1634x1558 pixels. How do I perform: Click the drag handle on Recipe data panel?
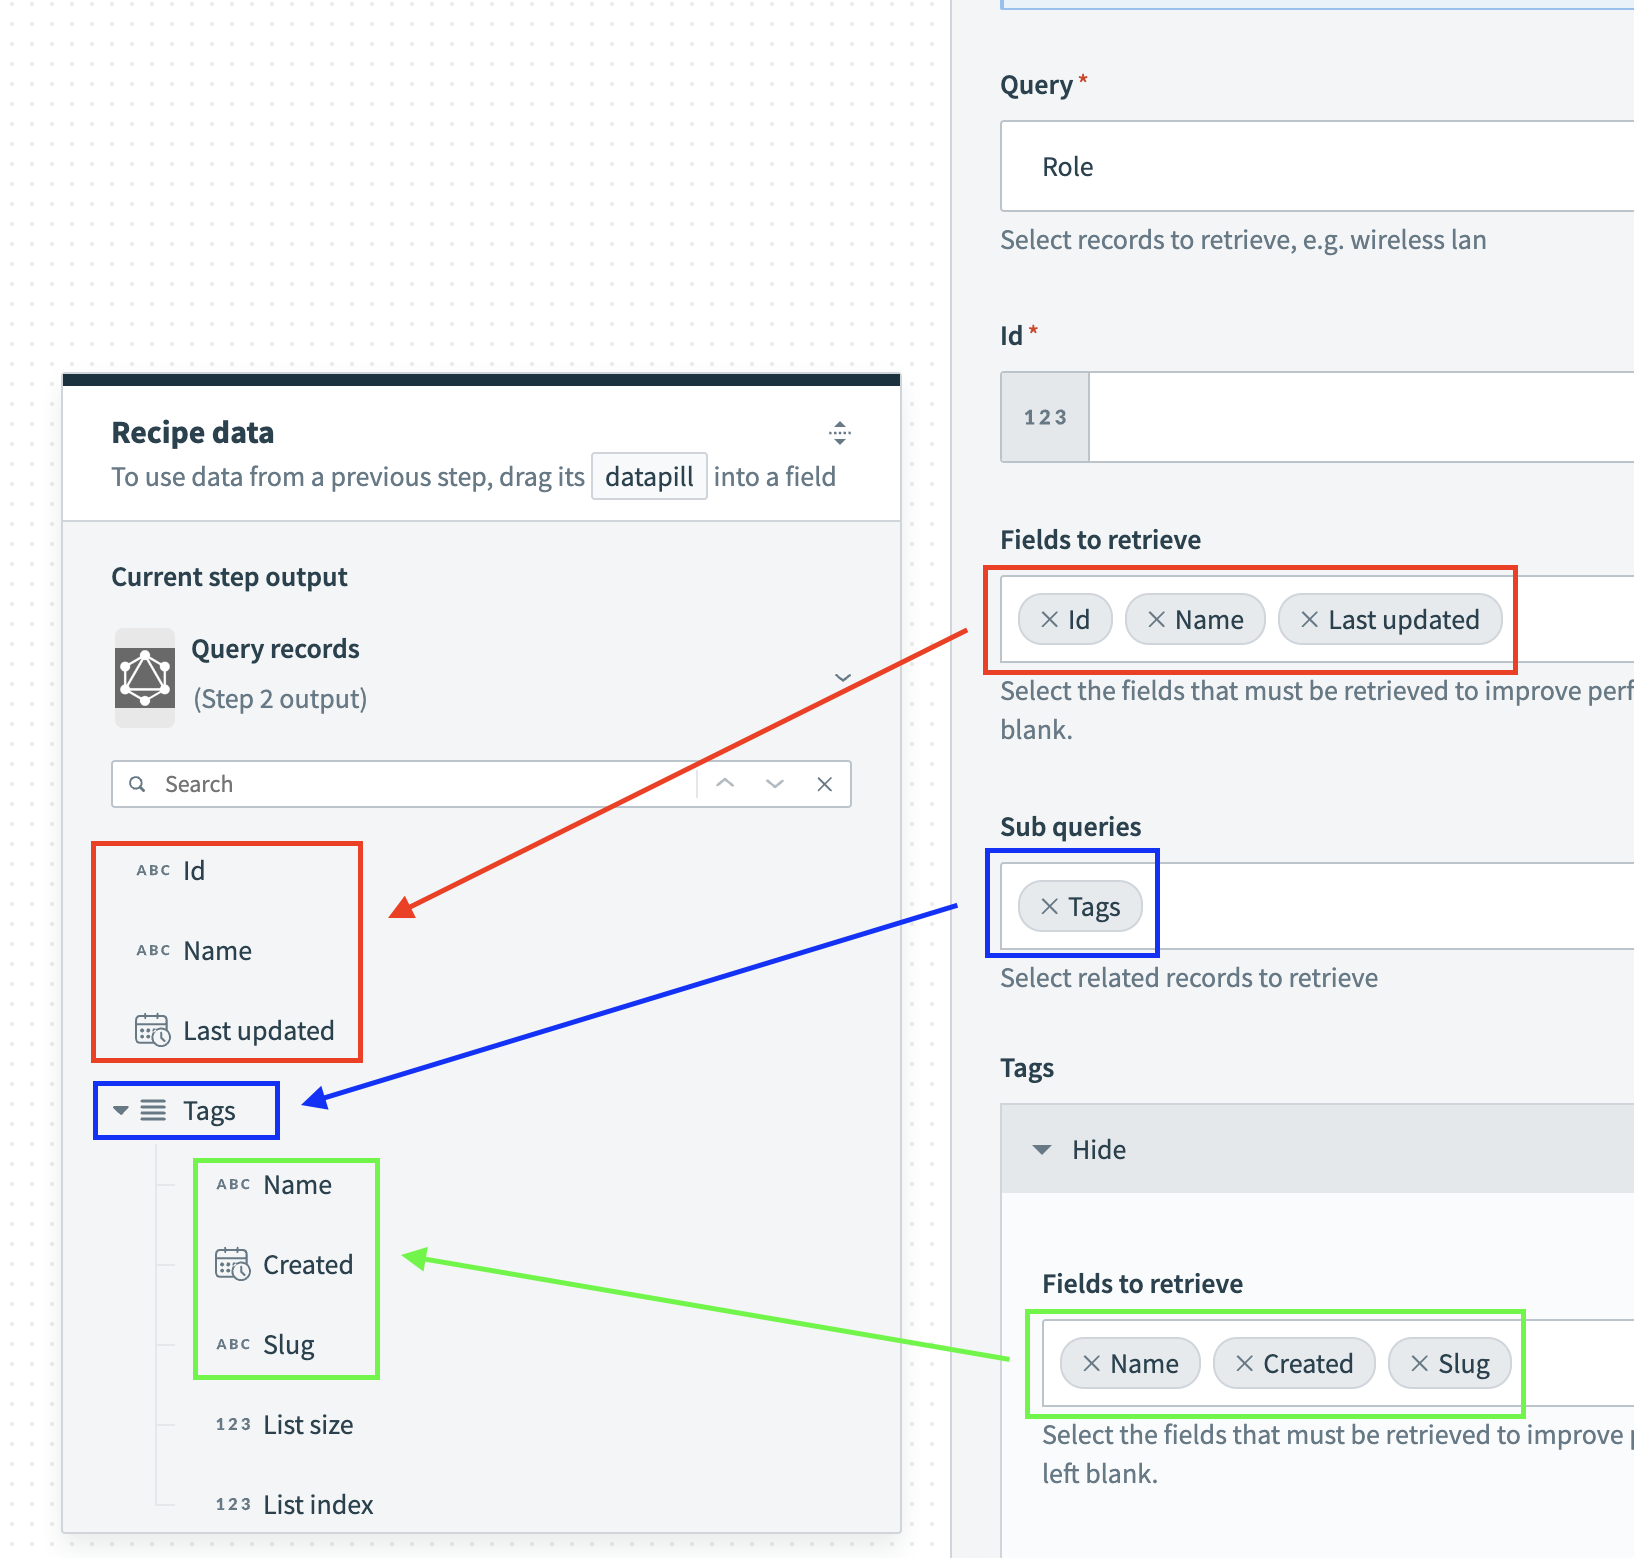(839, 434)
